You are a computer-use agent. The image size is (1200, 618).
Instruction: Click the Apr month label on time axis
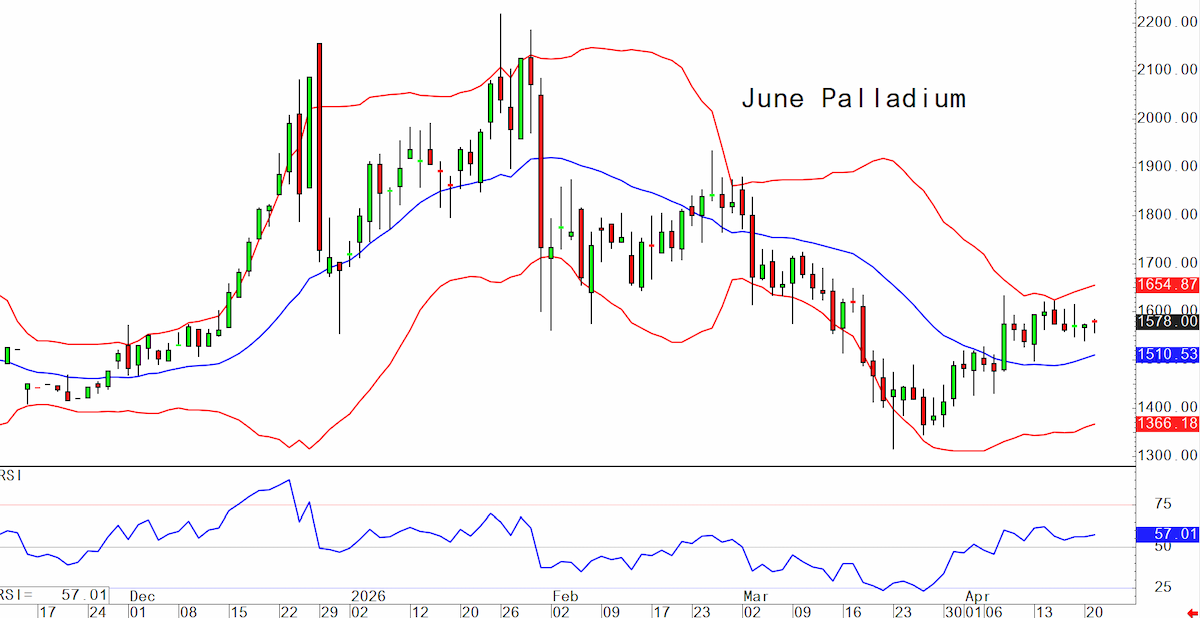click(978, 595)
